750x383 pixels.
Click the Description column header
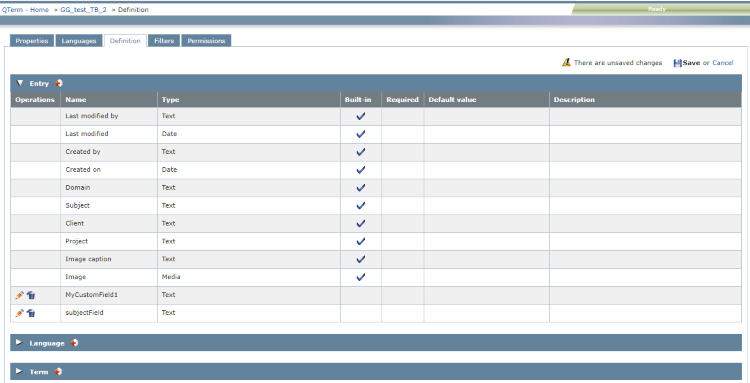pyautogui.click(x=645, y=99)
